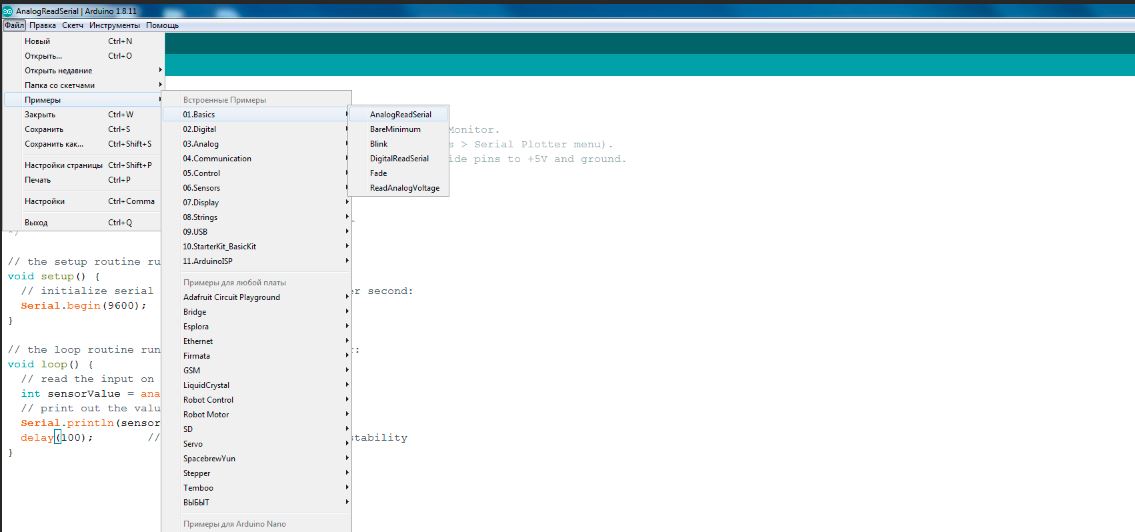This screenshot has width=1135, height=532.
Task: Click the delay(100) code line
Action: click(57, 438)
